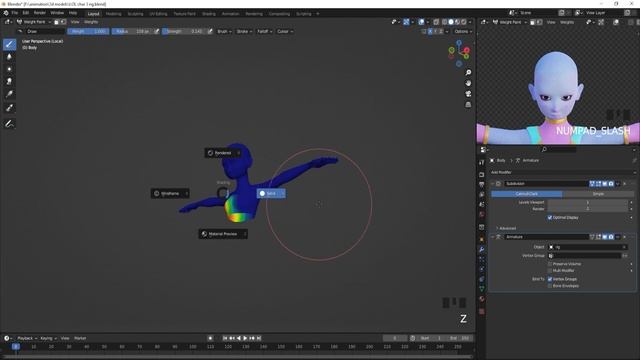Open the Brush dropdown
The image size is (640, 360).
click(224, 31)
